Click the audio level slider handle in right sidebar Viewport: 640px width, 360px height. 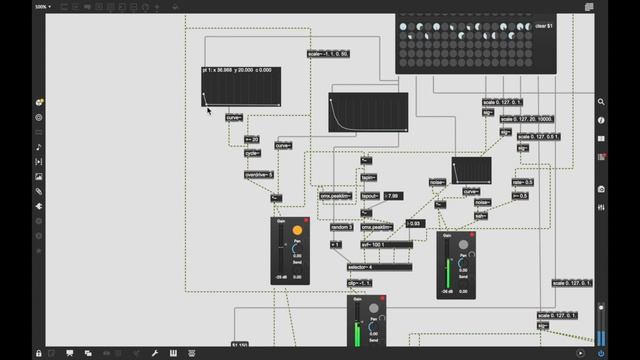[x=601, y=307]
